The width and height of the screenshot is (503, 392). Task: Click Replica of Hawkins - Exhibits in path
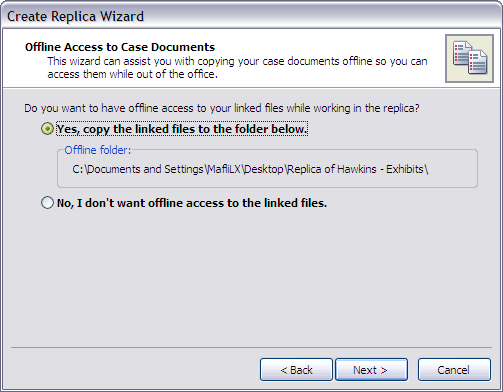coord(356,169)
